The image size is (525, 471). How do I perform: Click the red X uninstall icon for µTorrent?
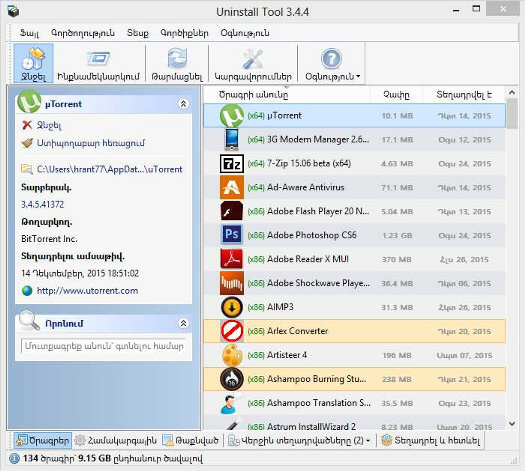coord(27,125)
